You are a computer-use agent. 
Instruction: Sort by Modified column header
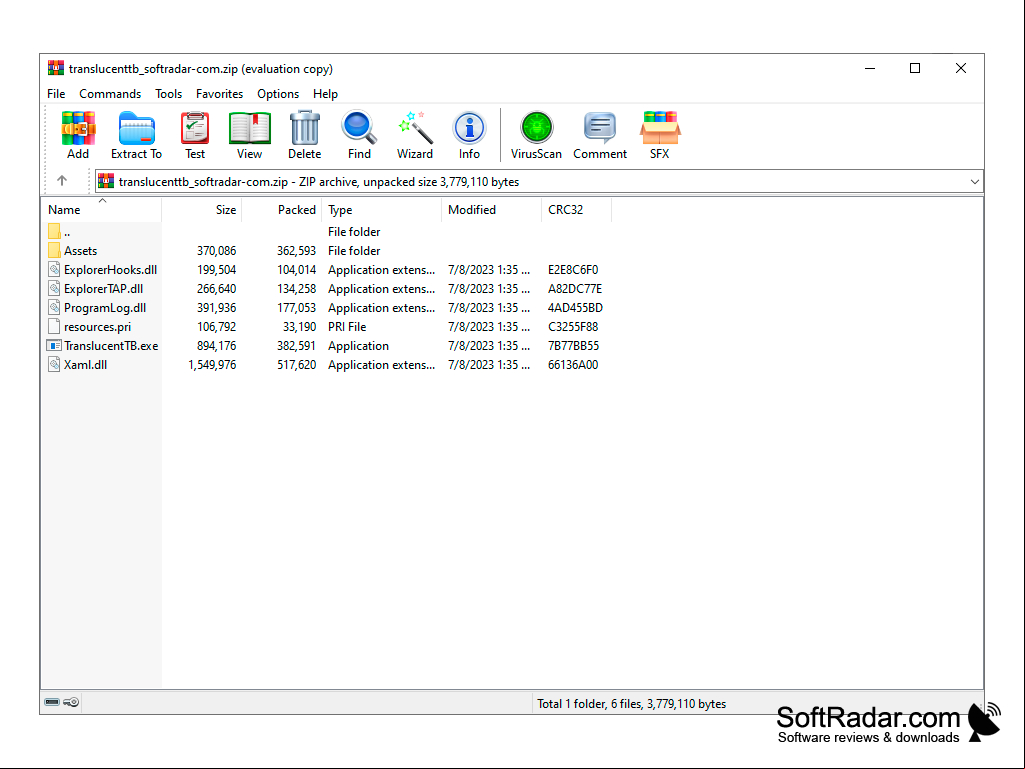tap(492, 210)
